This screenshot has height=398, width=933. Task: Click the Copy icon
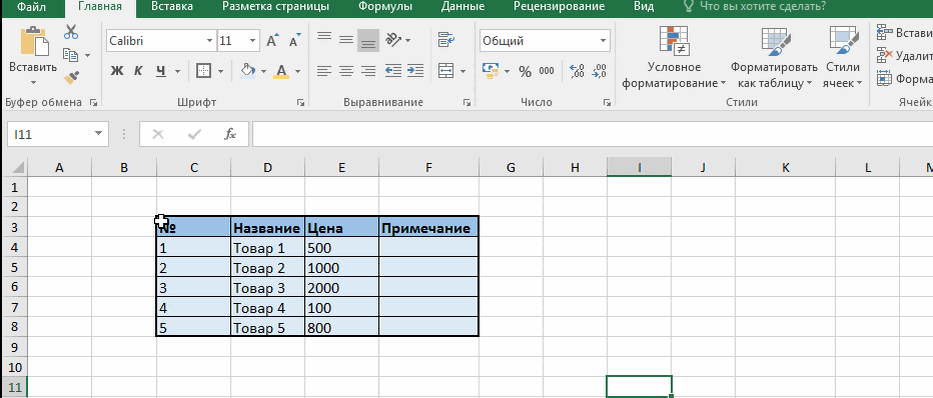71,55
